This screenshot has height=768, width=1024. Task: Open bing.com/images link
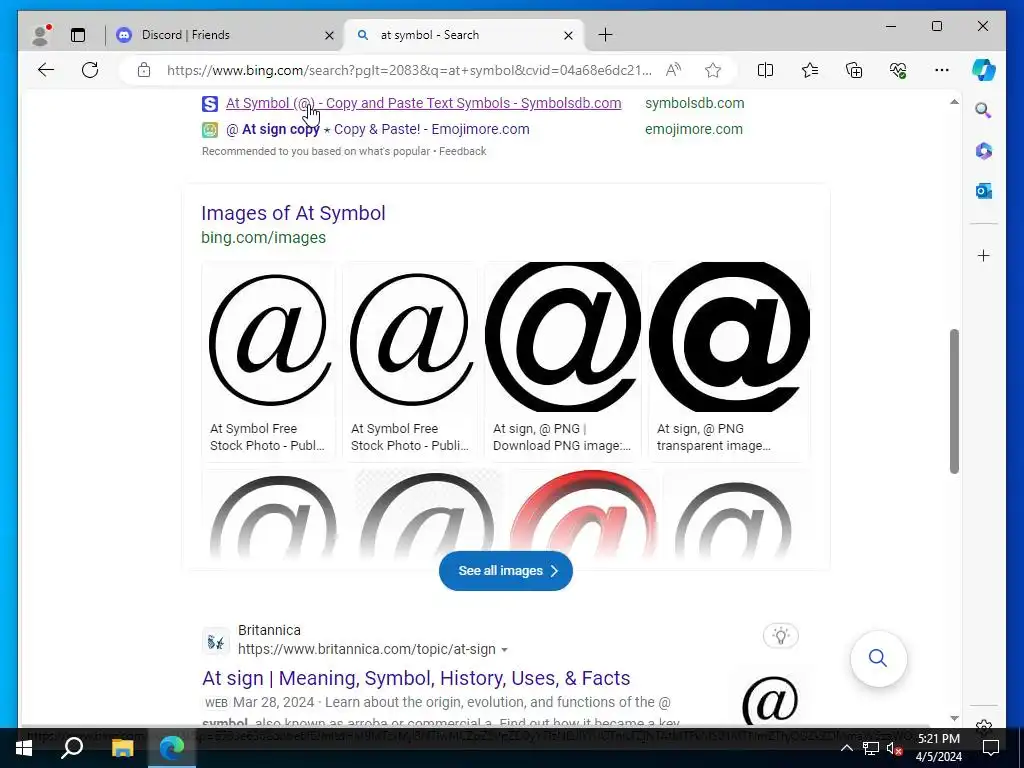(x=263, y=238)
